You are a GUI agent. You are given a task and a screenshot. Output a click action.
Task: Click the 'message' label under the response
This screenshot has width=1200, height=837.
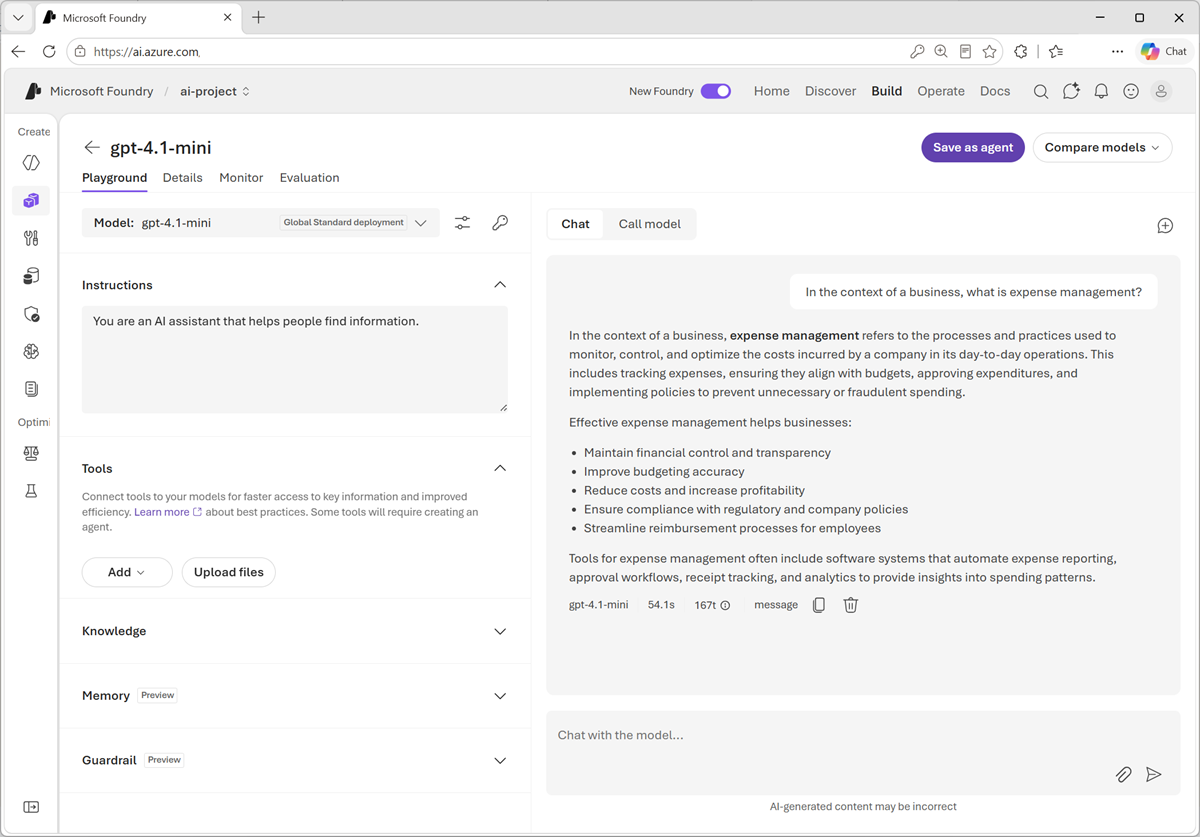(776, 605)
